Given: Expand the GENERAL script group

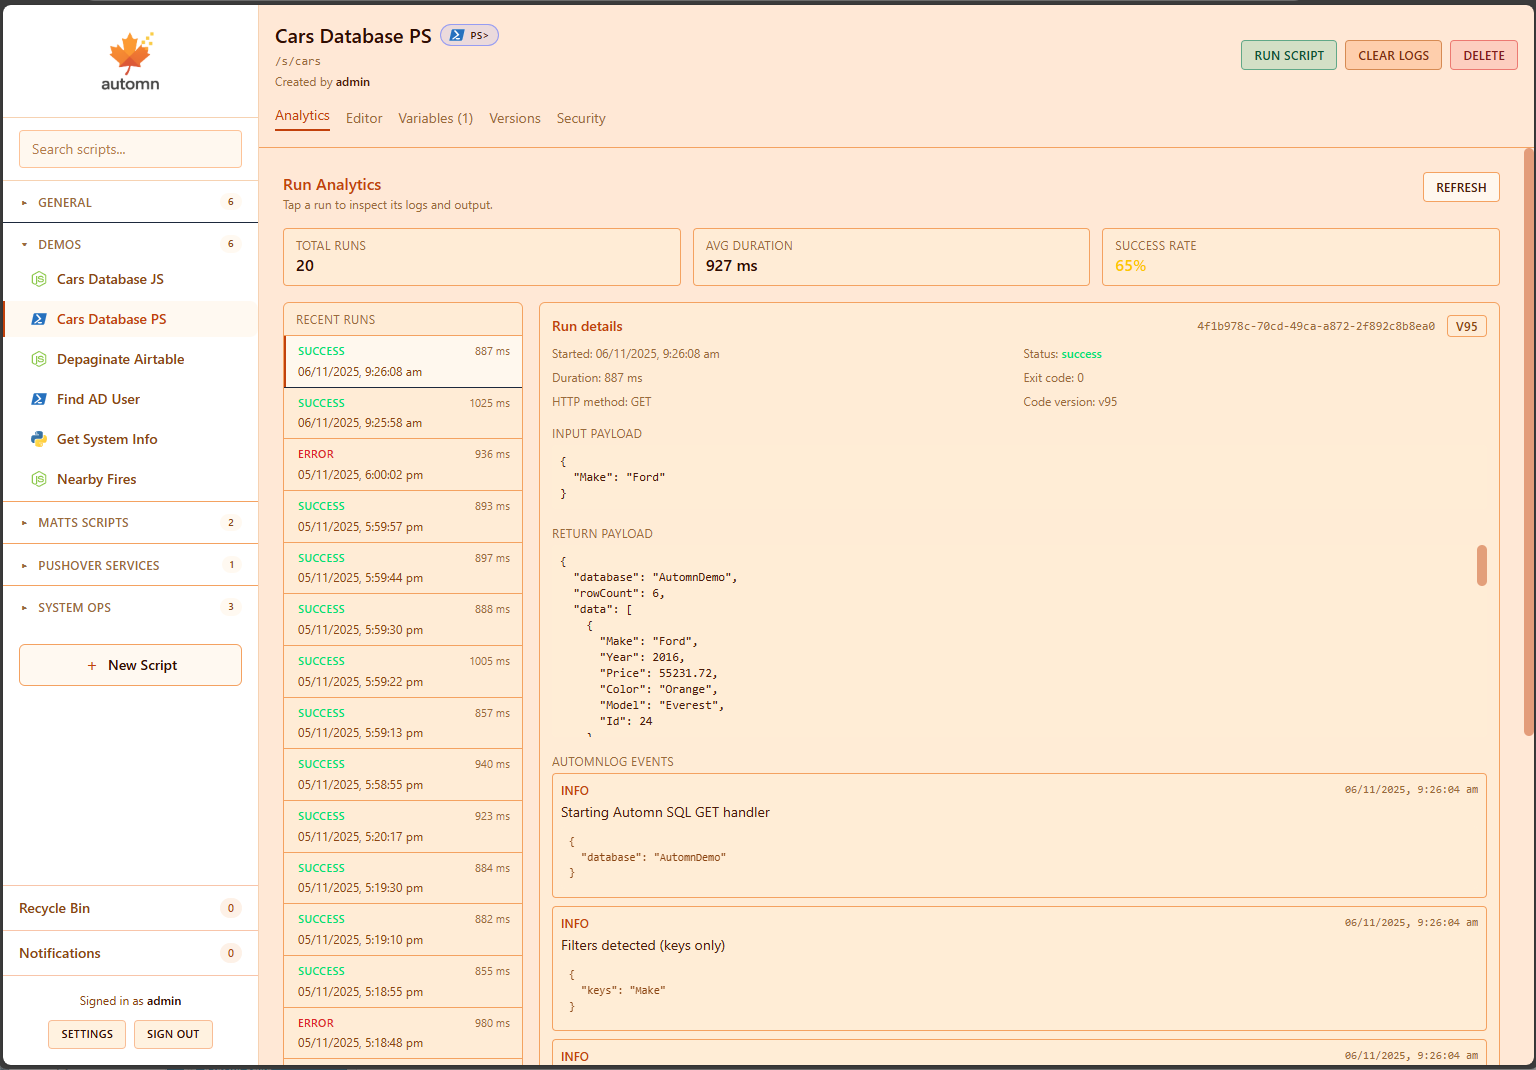Looking at the screenshot, I should point(130,202).
